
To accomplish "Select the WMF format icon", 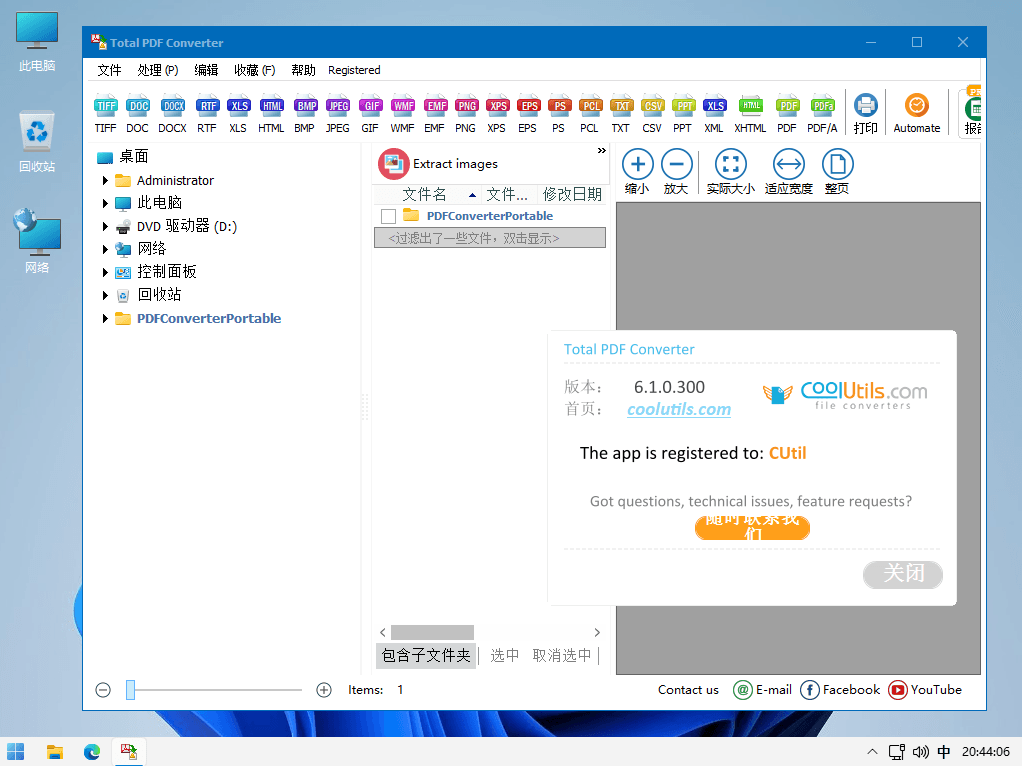I will pos(403,114).
